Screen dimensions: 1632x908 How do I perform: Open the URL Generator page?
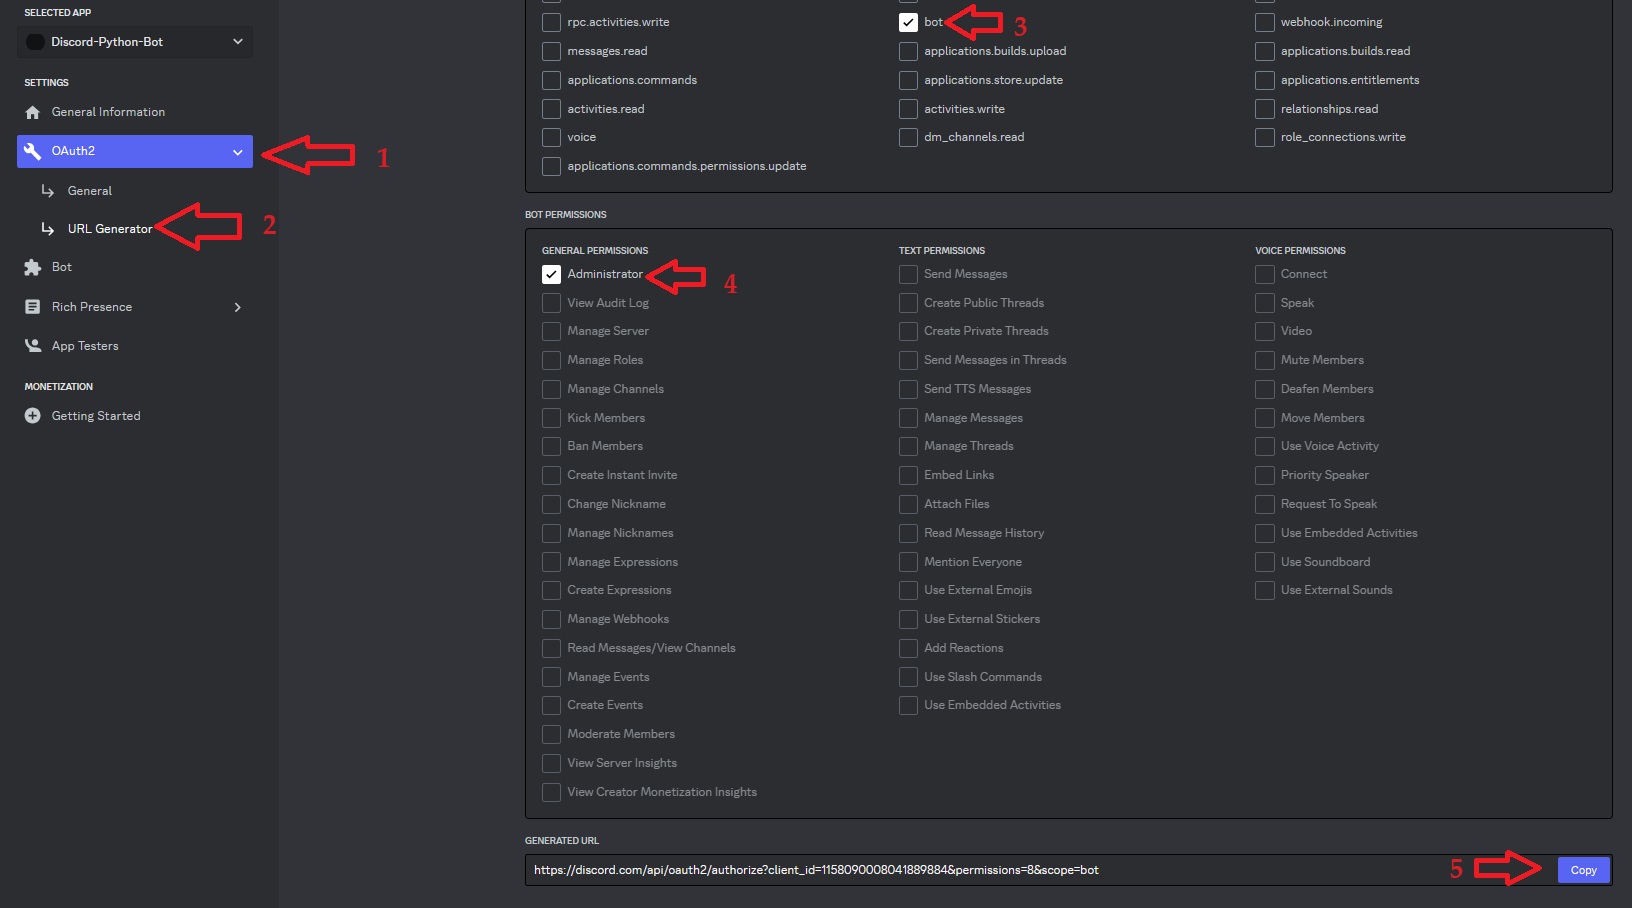click(110, 229)
